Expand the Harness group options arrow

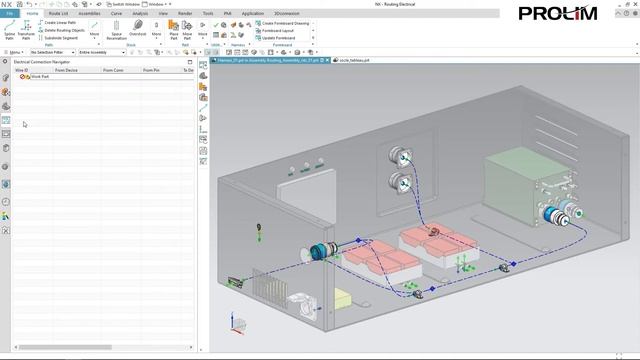(x=249, y=44)
